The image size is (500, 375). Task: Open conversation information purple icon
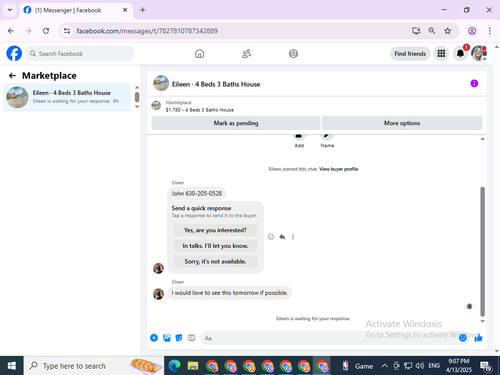coord(474,83)
